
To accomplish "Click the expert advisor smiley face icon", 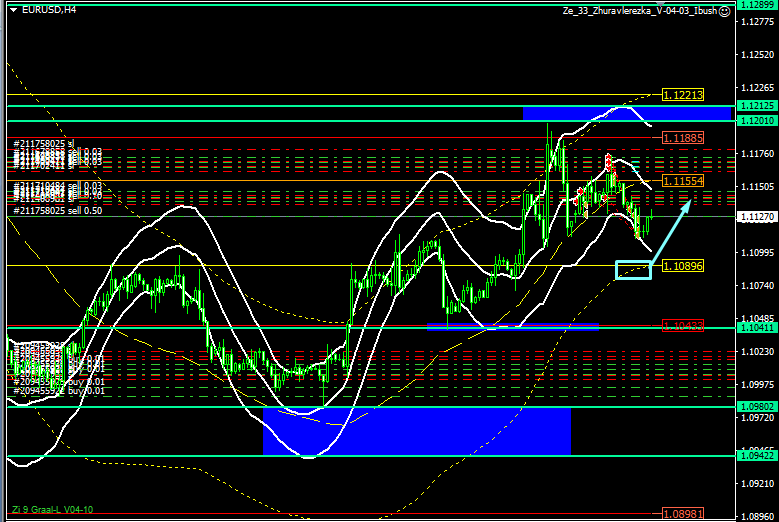I will 725,11.
